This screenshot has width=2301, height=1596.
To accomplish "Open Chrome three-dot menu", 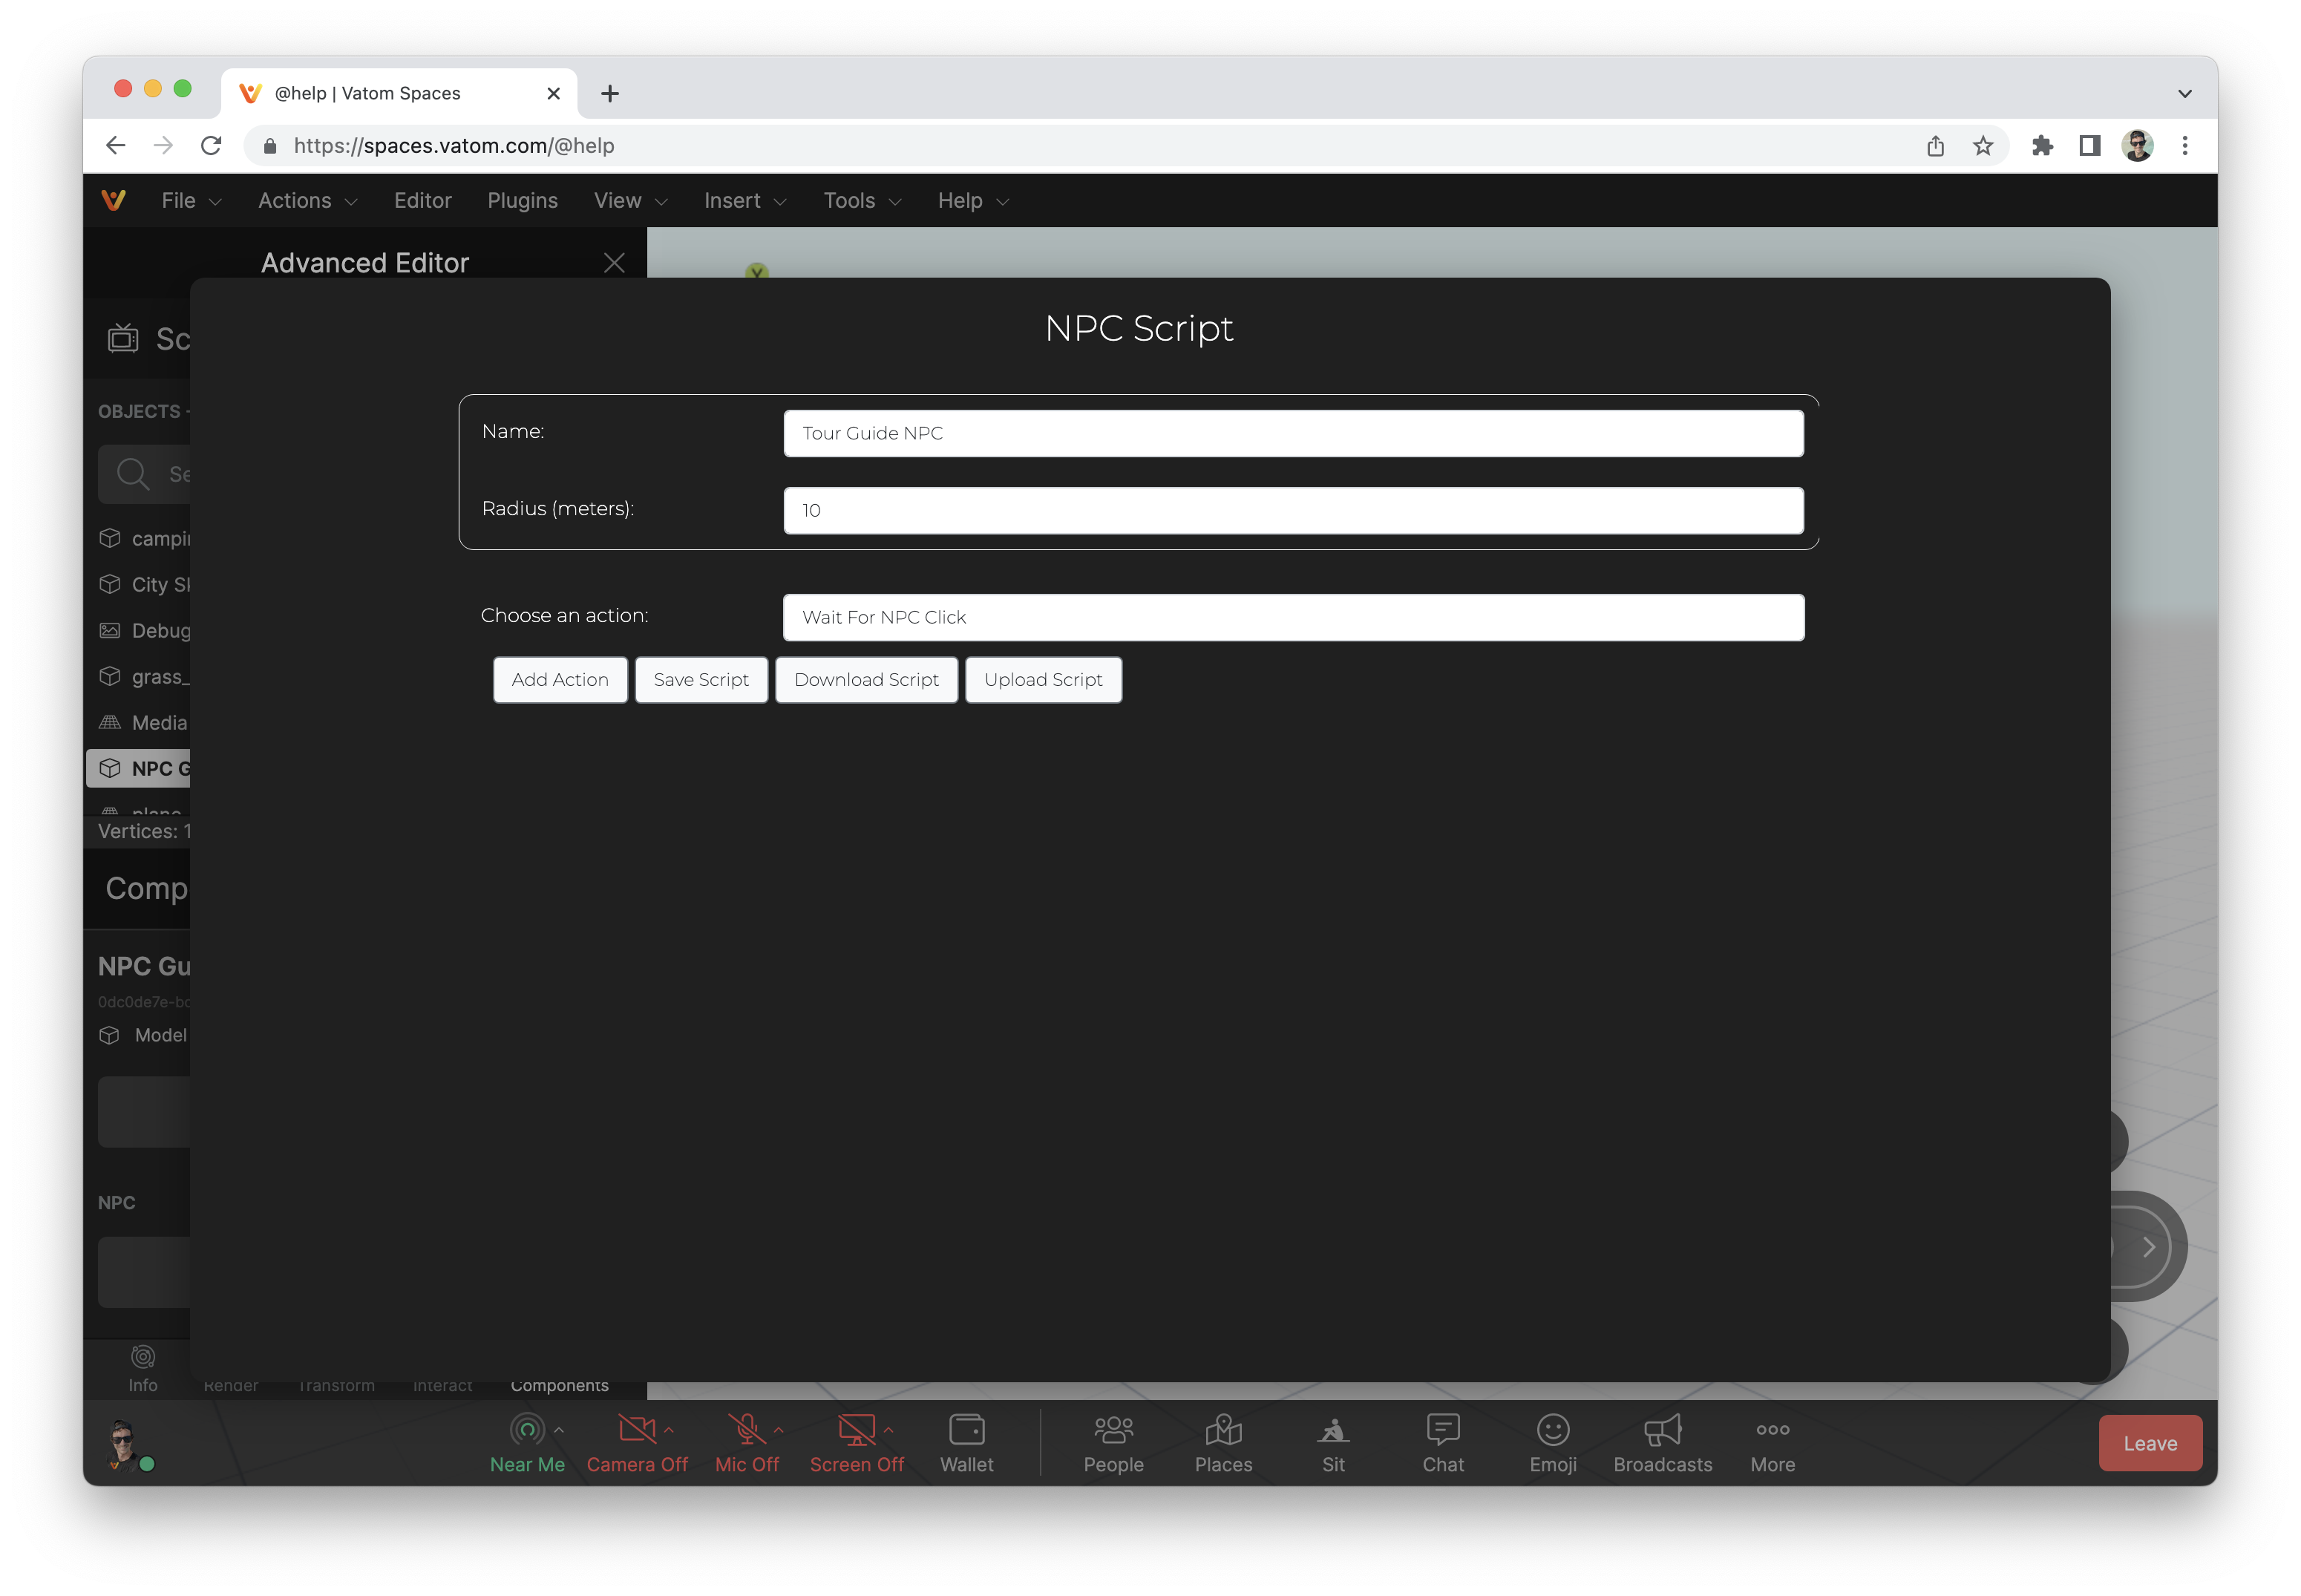I will (2184, 146).
